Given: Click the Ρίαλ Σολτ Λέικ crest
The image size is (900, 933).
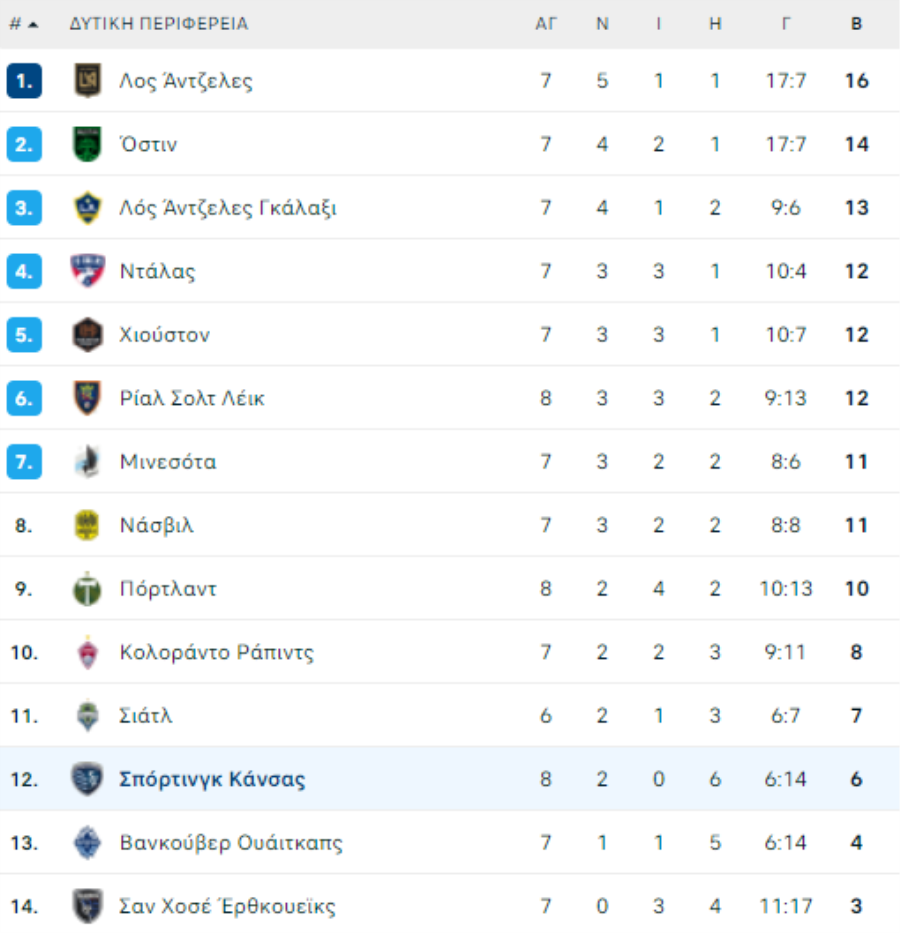Looking at the screenshot, I should [x=87, y=398].
